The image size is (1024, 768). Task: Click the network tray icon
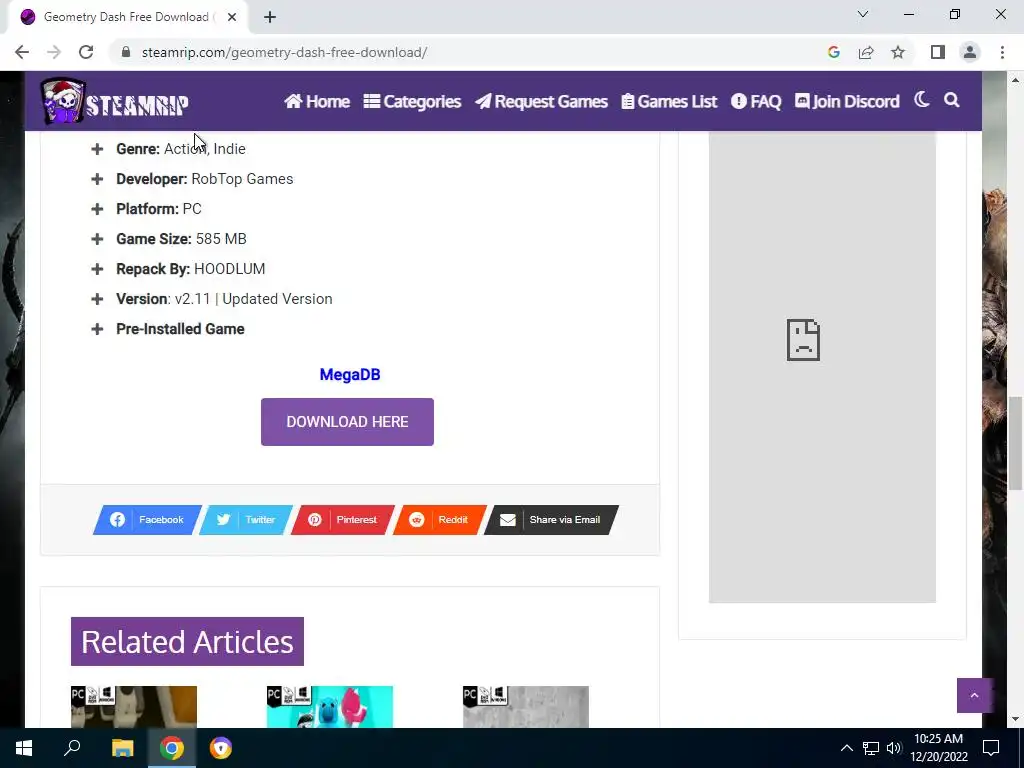(871, 748)
